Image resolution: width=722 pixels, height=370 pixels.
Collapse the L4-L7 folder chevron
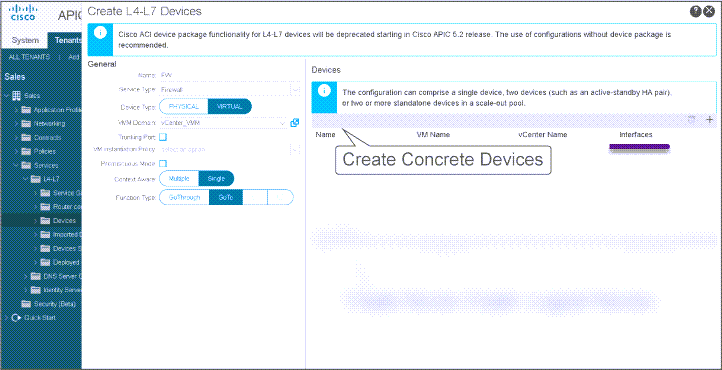pos(26,179)
